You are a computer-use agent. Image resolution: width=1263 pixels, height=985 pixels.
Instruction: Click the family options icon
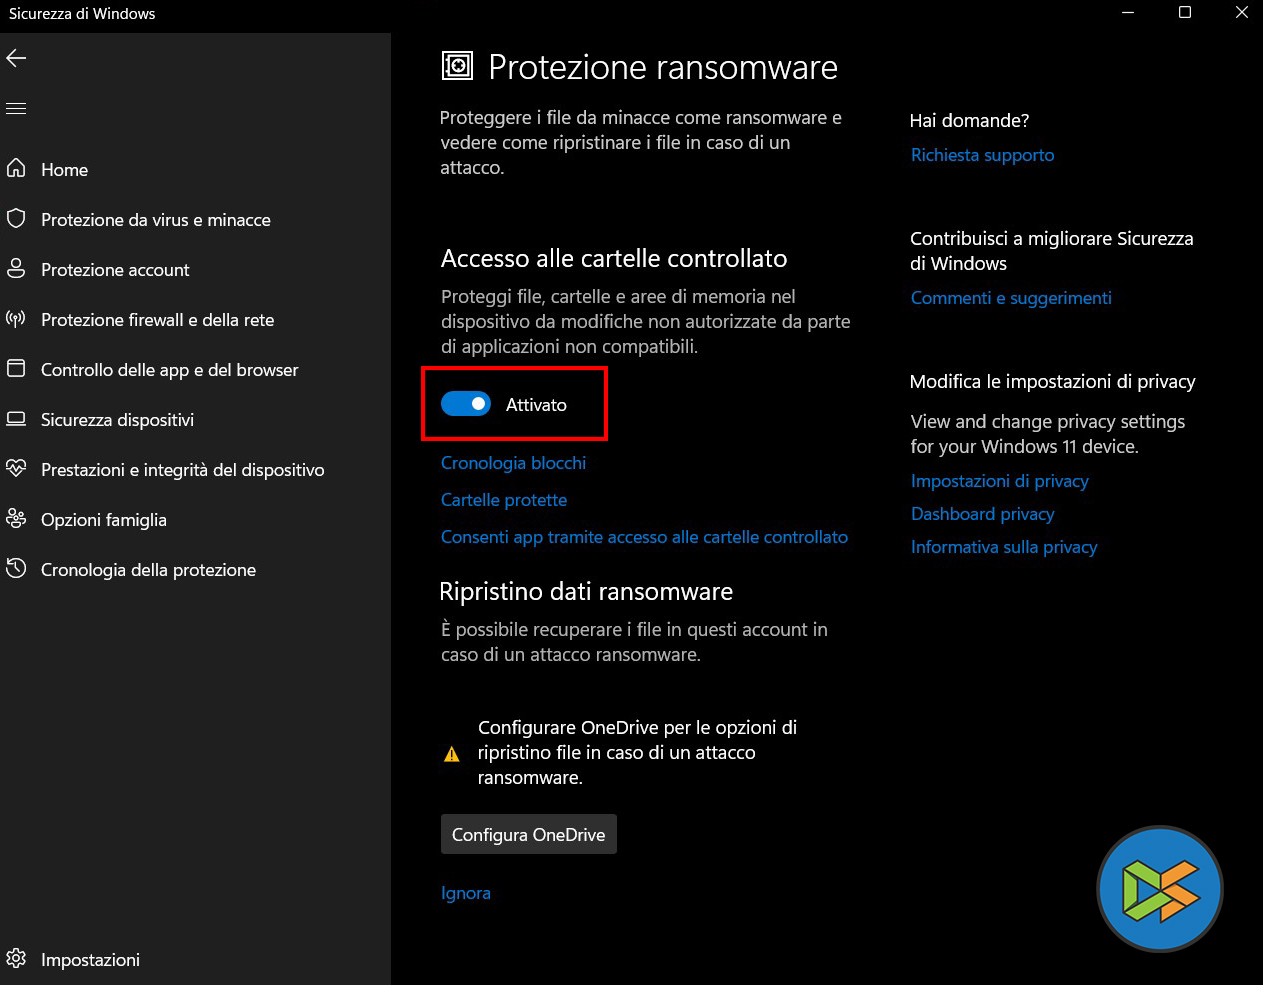tap(16, 518)
